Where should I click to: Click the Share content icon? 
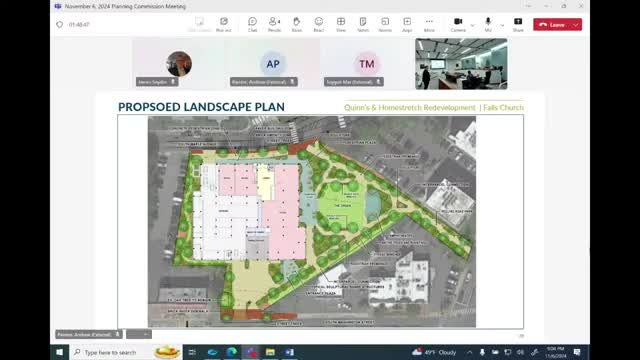coord(518,24)
